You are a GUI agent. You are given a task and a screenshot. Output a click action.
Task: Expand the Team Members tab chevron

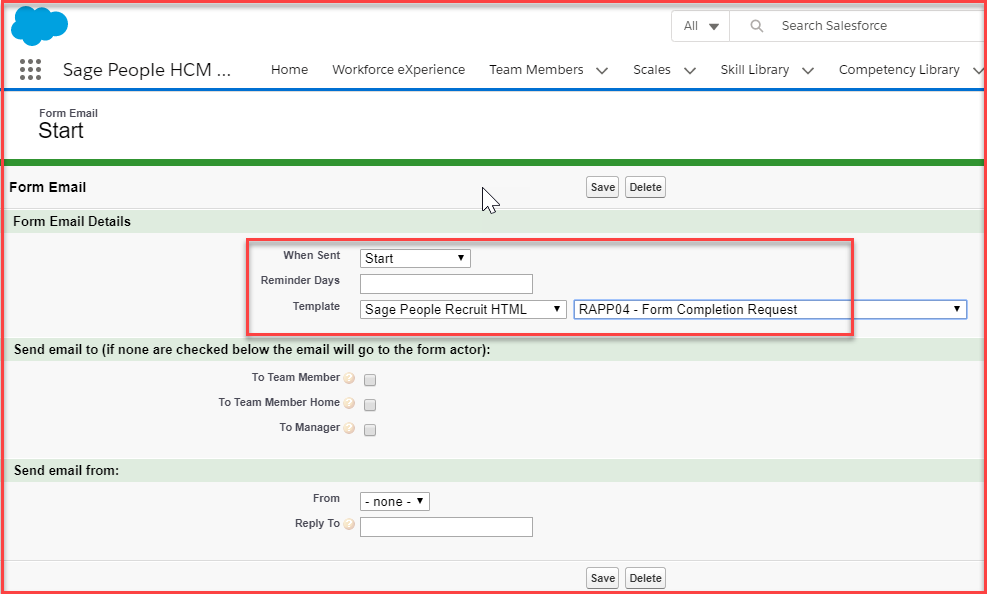[x=601, y=71]
